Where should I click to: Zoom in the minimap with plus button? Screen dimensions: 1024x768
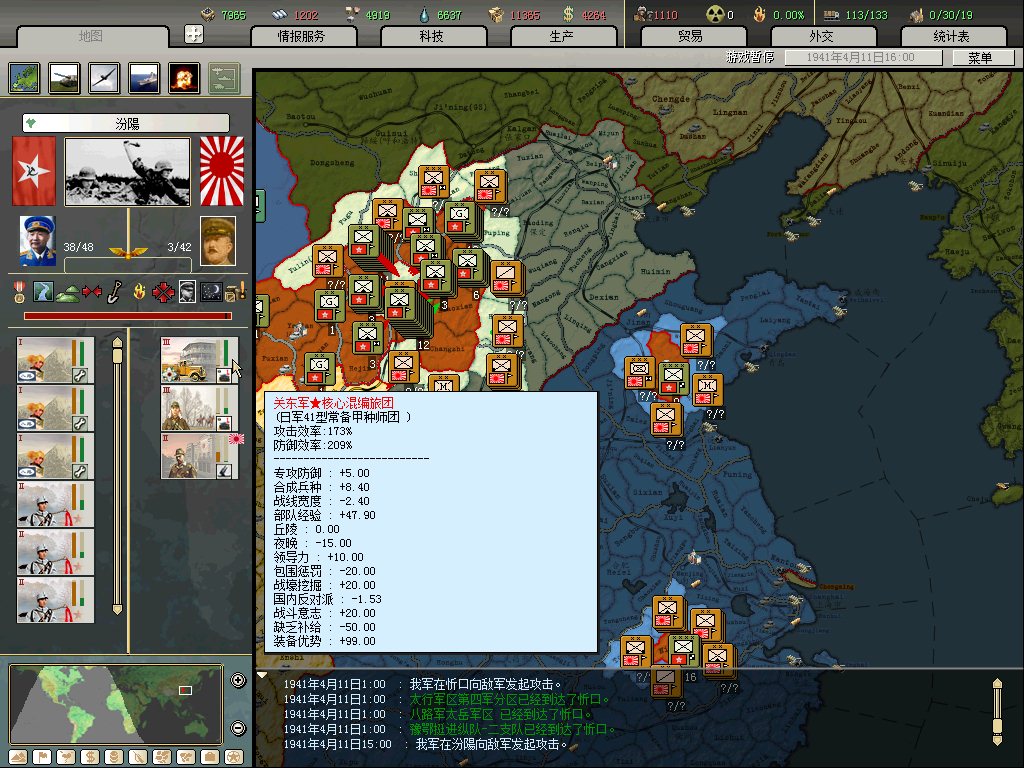[238, 681]
